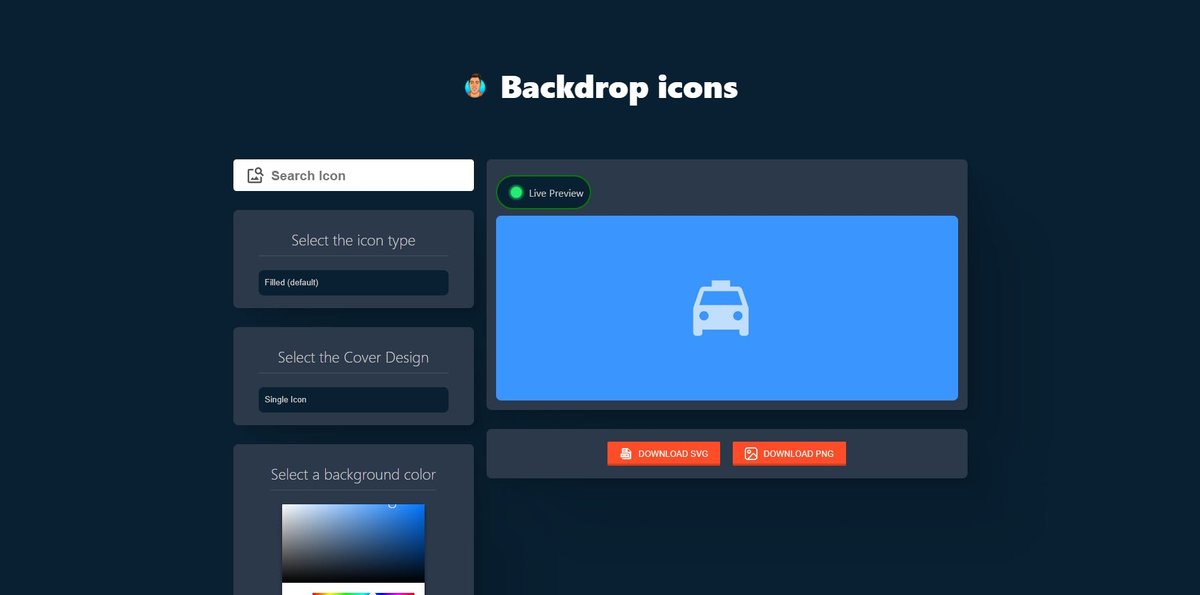Click the file icon on the DOWNLOAD SVG button
This screenshot has width=1200, height=595.
[625, 453]
